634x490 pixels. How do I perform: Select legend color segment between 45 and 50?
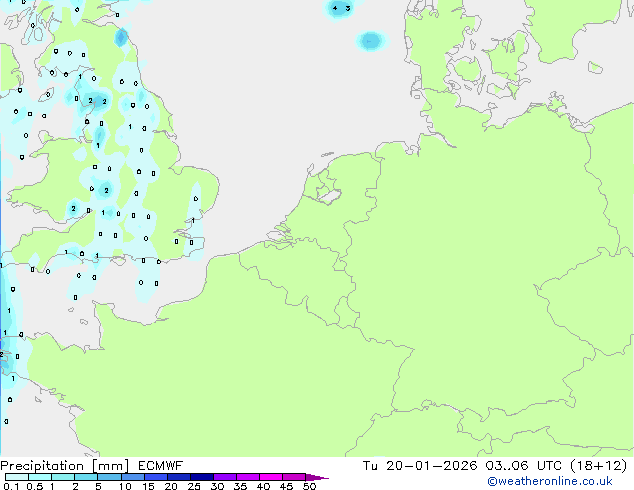pos(295,478)
